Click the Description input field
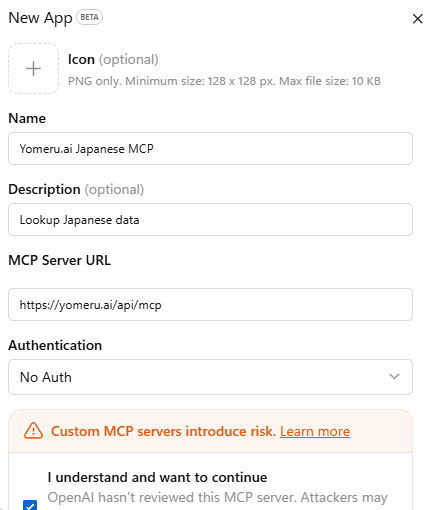The width and height of the screenshot is (430, 510). point(210,220)
